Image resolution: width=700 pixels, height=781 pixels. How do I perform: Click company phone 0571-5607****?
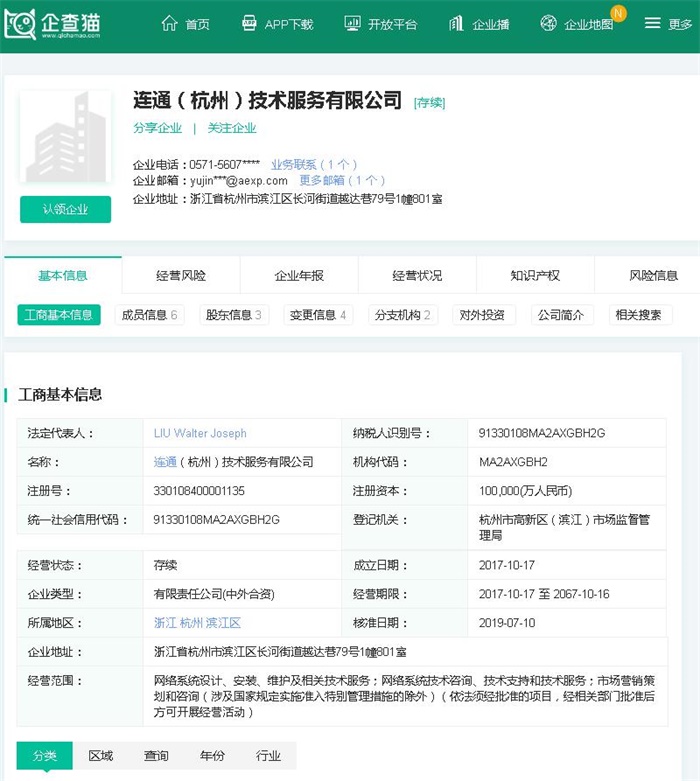pyautogui.click(x=224, y=164)
